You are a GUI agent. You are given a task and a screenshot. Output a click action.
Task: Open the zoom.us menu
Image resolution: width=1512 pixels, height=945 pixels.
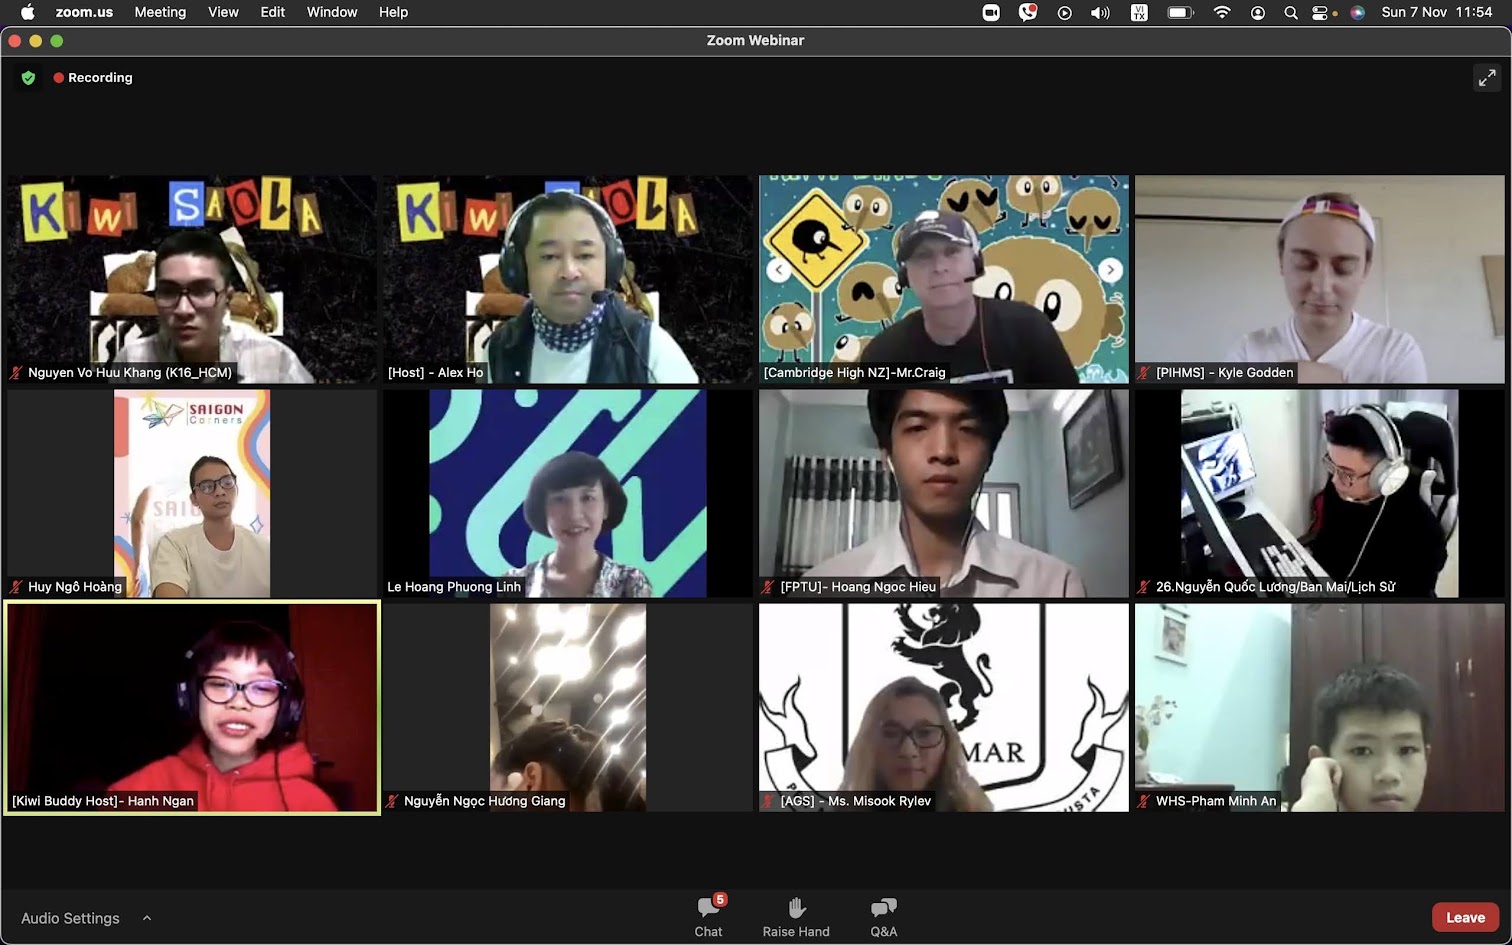coord(84,12)
